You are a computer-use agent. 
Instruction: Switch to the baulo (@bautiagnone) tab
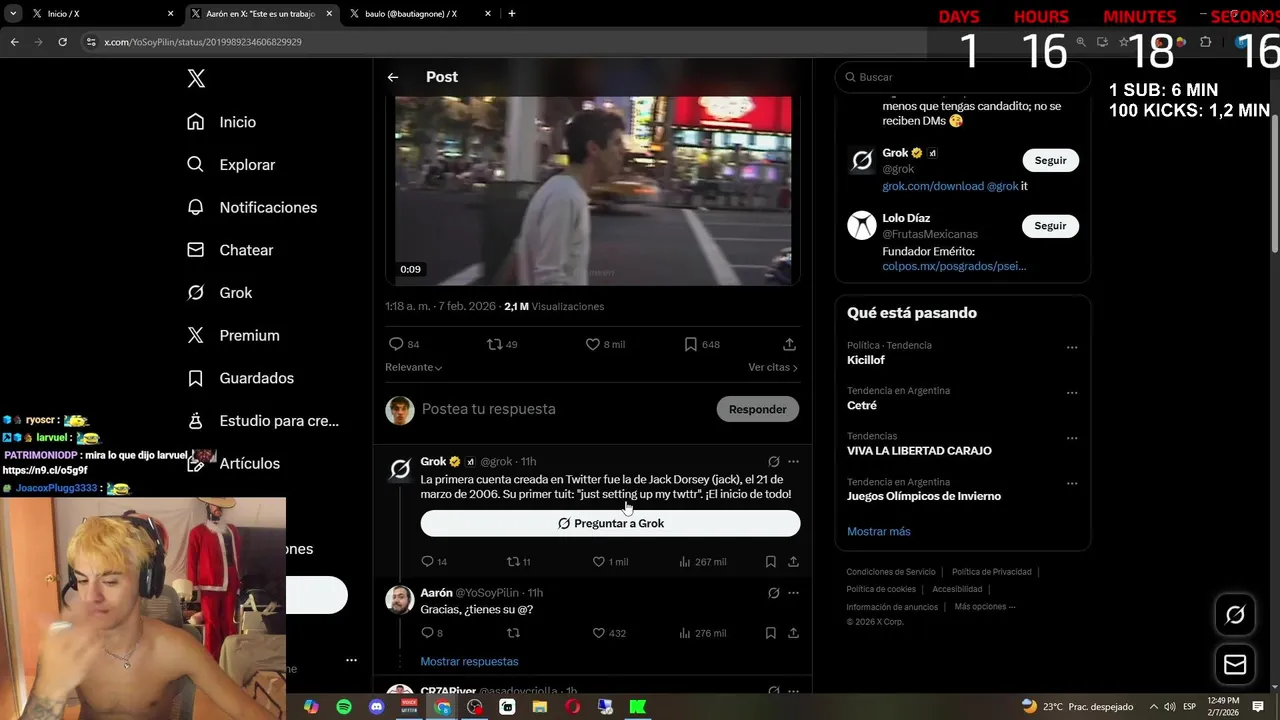(x=418, y=14)
